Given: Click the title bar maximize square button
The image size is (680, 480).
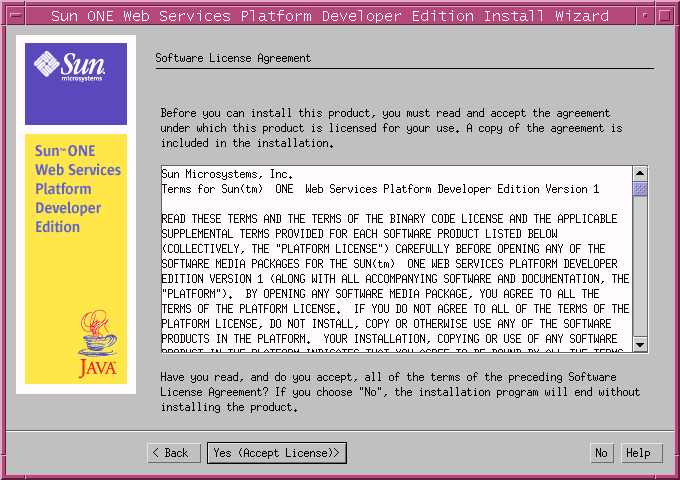Looking at the screenshot, I should [664, 16].
